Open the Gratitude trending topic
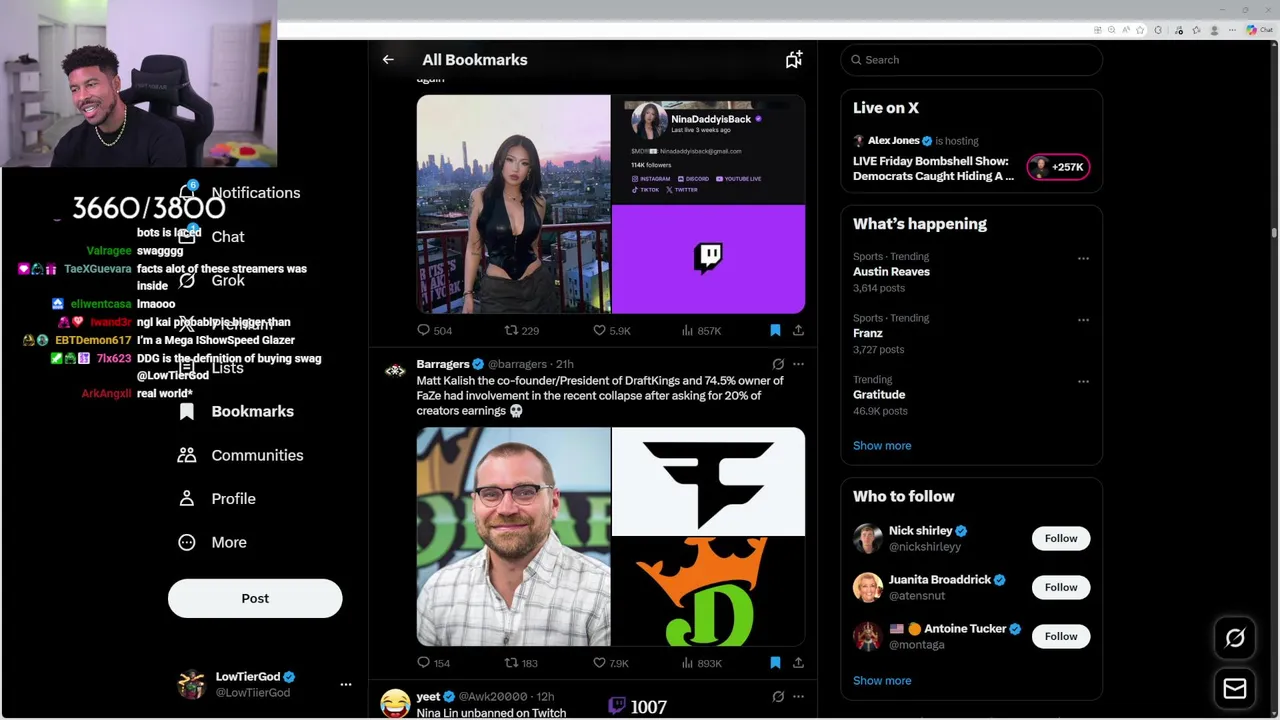Viewport: 1280px width, 720px height. [879, 395]
